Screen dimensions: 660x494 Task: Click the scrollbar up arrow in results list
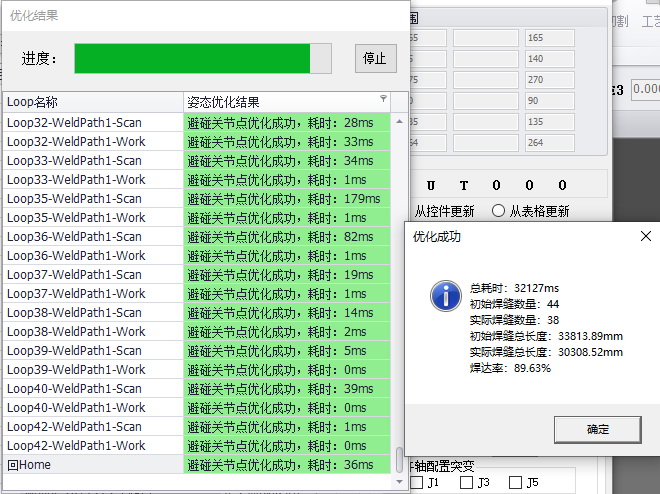click(x=400, y=121)
